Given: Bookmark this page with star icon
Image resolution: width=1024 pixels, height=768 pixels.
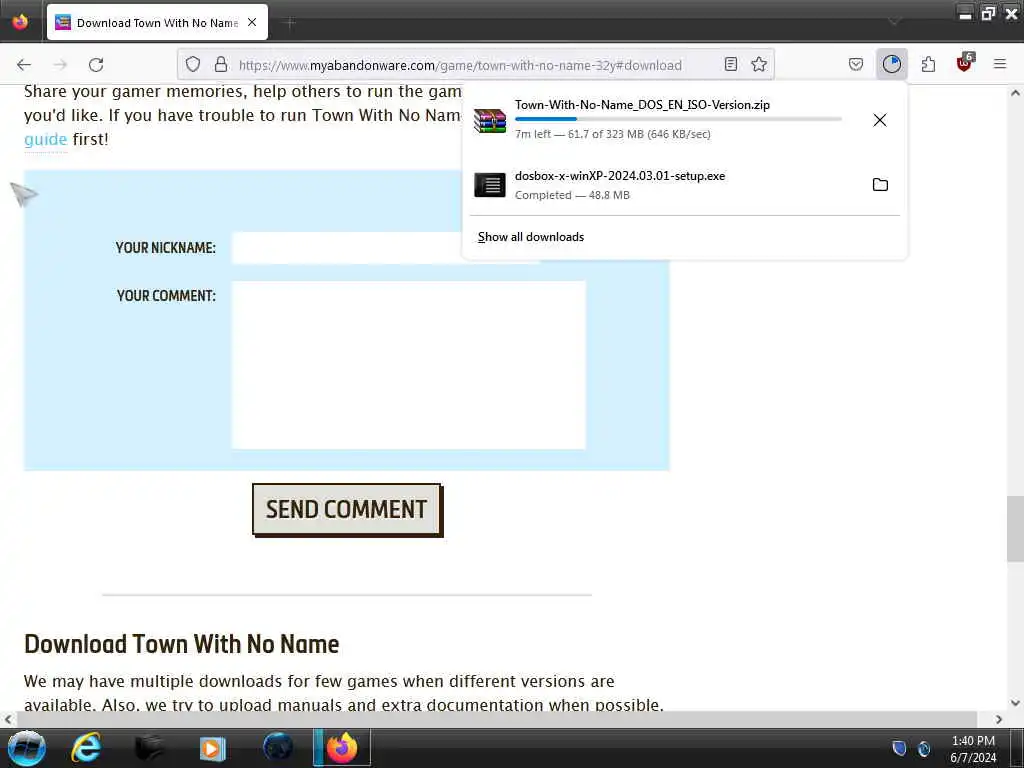Looking at the screenshot, I should 759,64.
